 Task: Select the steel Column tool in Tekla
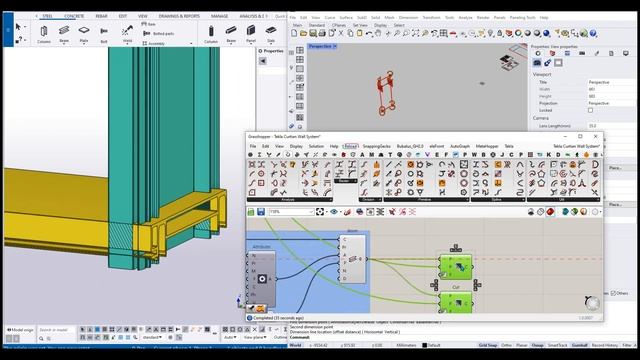(x=44, y=34)
